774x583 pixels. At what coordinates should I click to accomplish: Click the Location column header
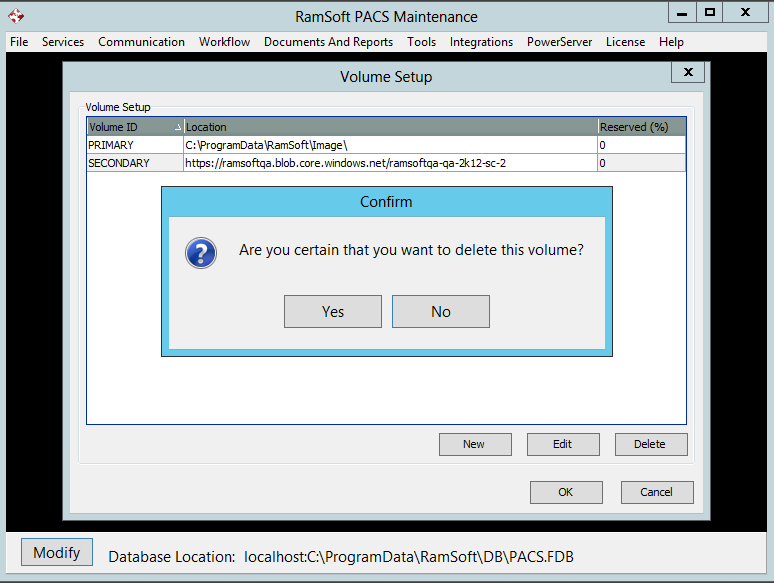390,127
